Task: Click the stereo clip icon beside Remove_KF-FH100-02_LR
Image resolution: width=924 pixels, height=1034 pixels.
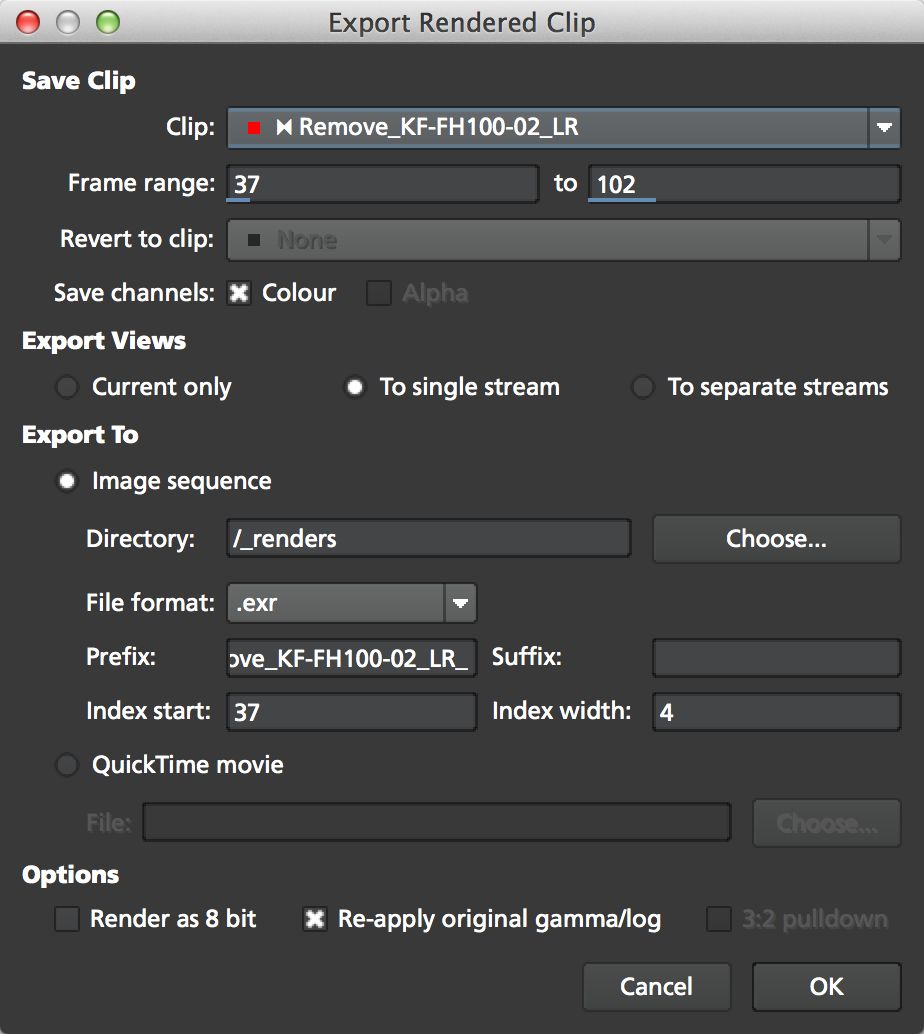Action: click(x=284, y=127)
